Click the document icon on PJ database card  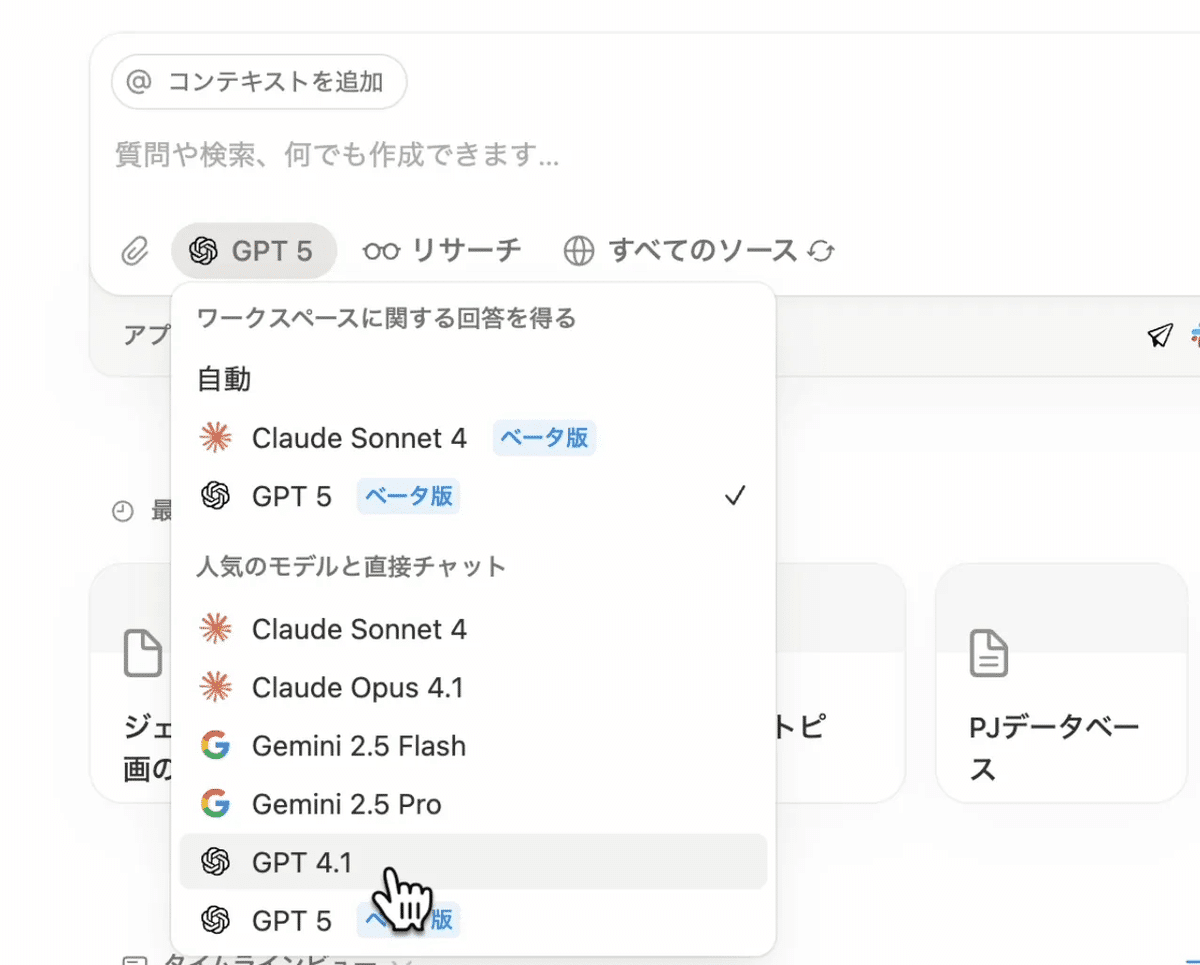pos(989,653)
